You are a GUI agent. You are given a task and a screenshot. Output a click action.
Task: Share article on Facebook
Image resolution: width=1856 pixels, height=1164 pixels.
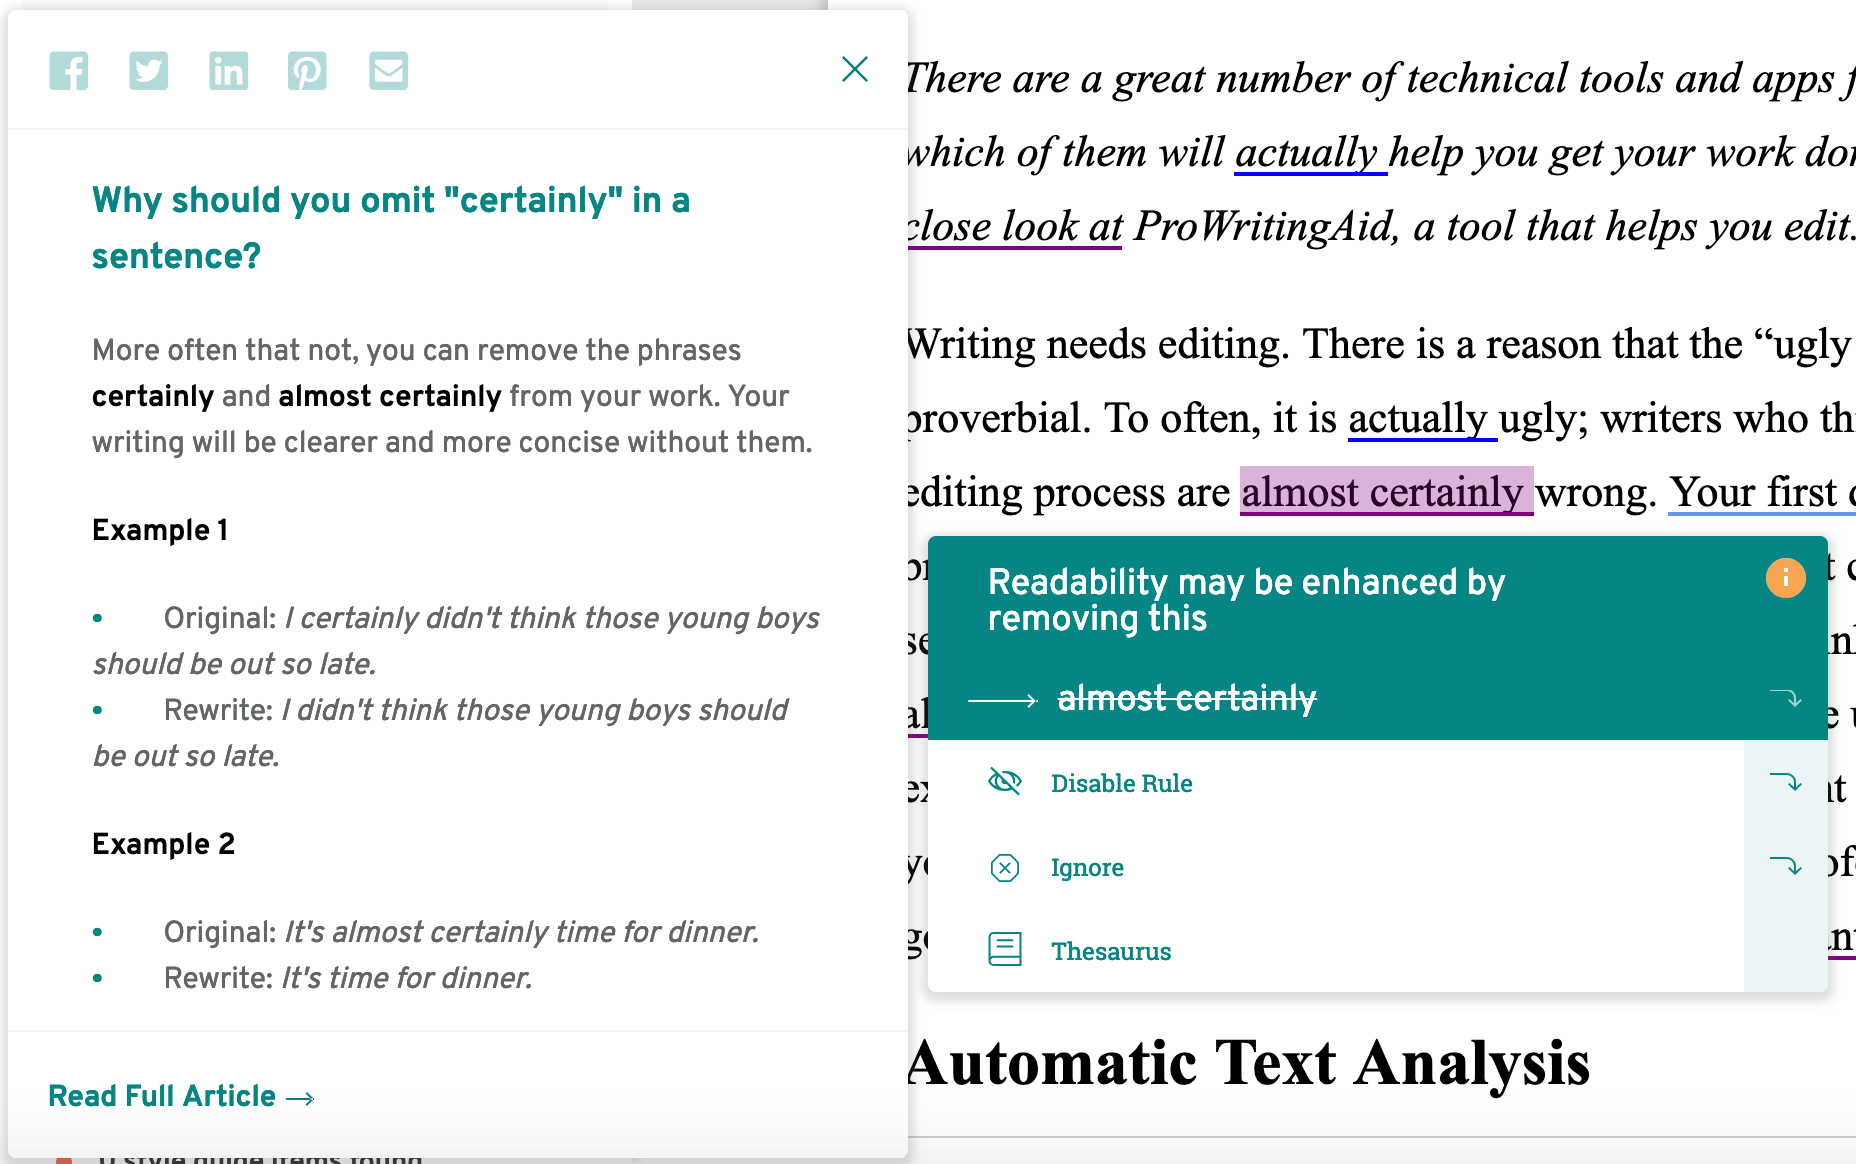coord(69,71)
